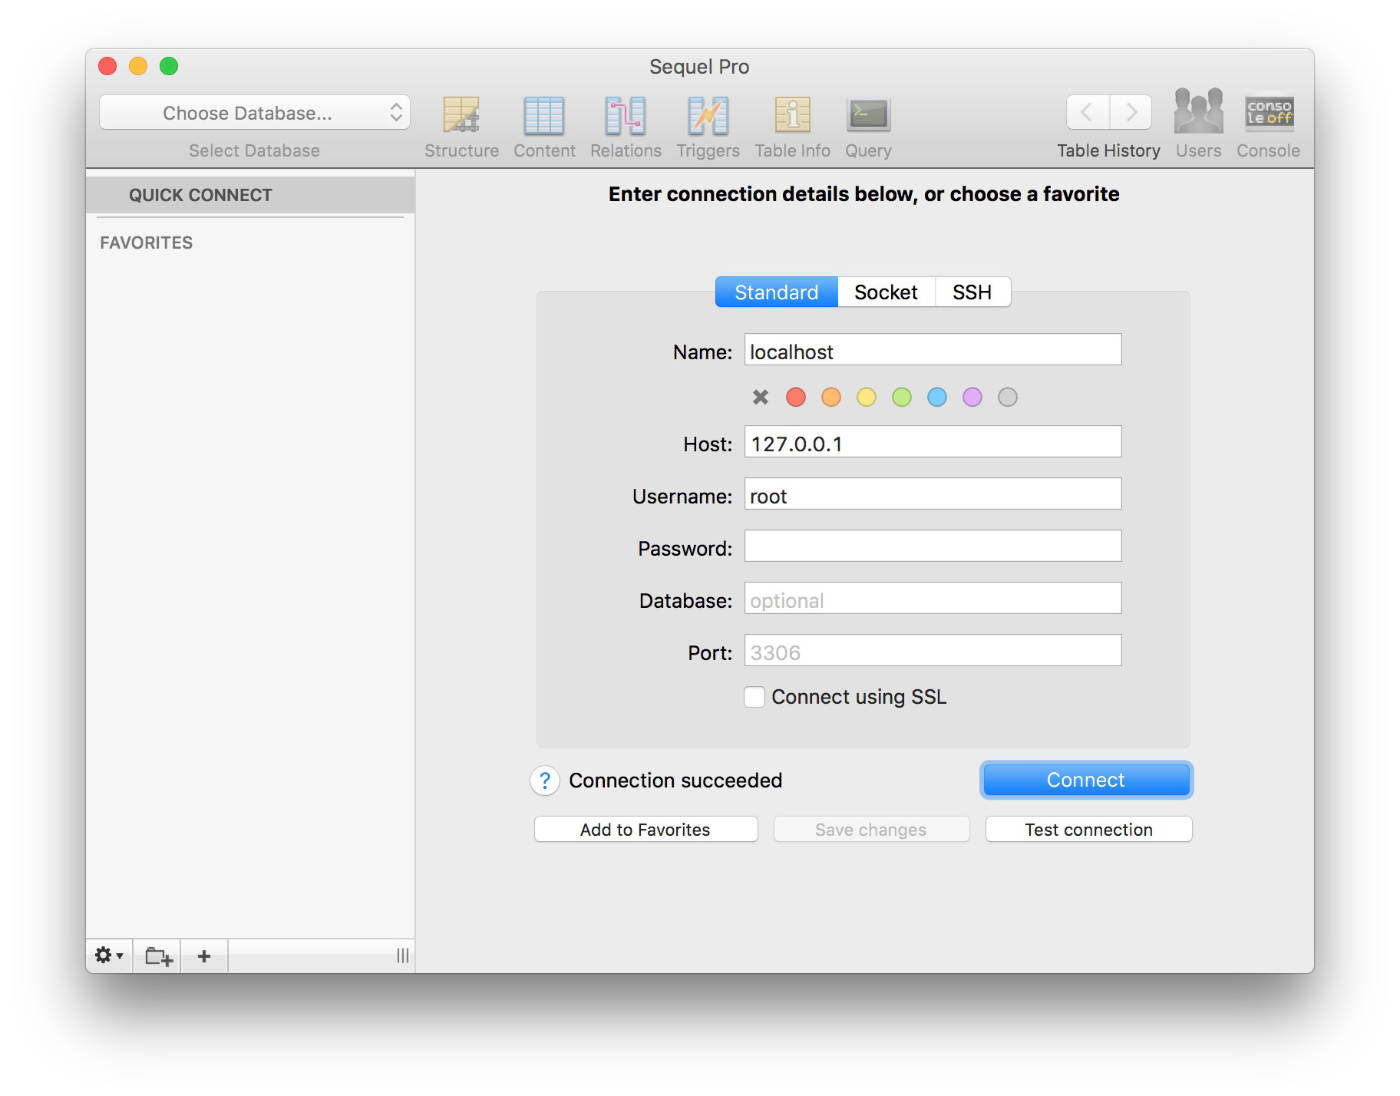Open the gear actions menu in sidebar

(108, 956)
